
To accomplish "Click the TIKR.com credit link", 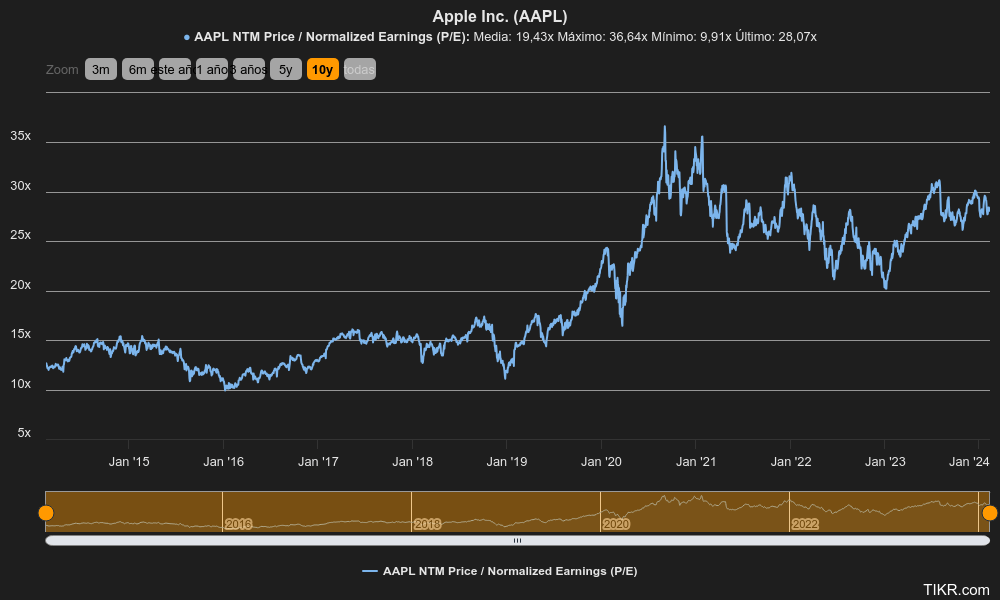I will coord(956,590).
